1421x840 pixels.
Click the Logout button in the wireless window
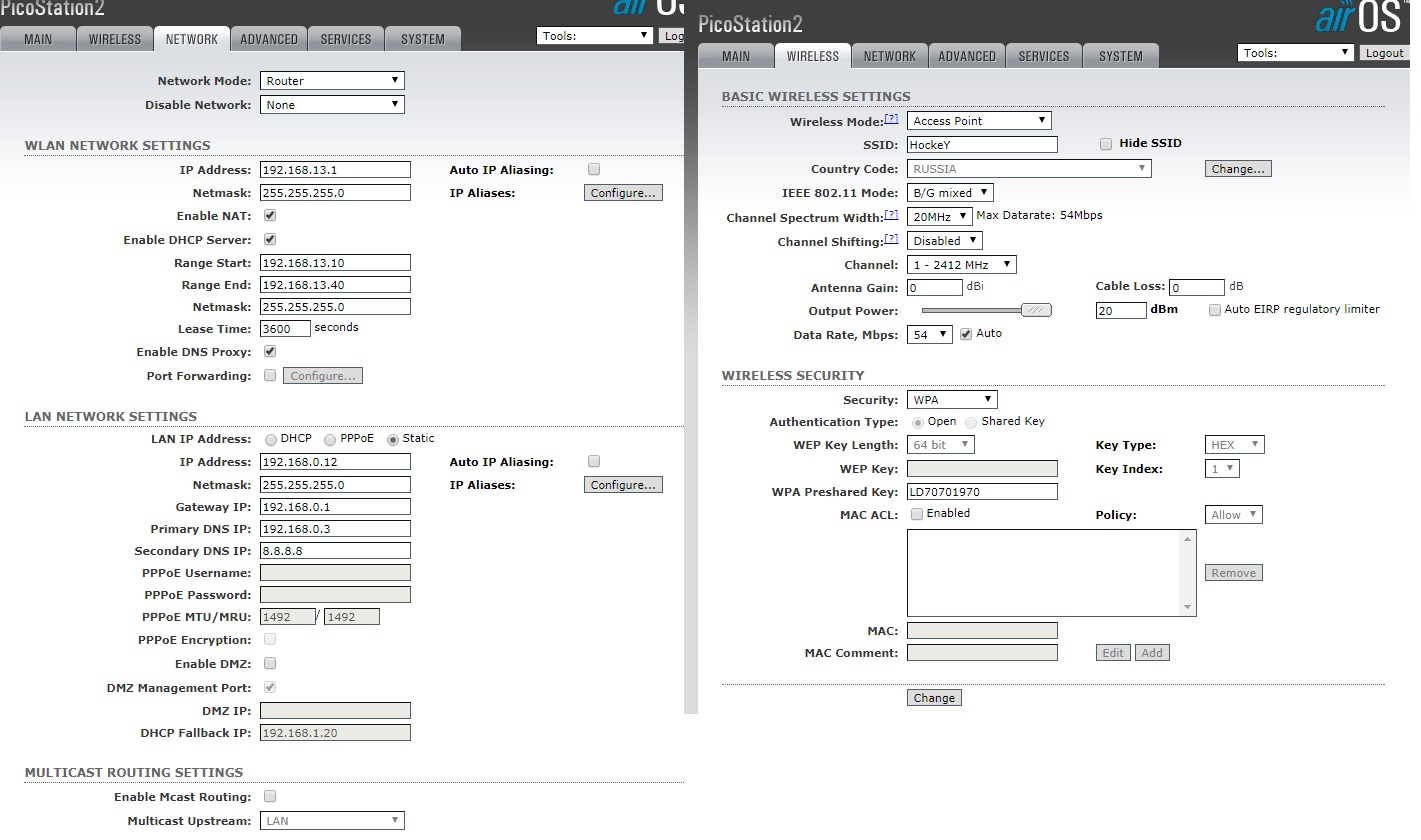coord(1385,53)
